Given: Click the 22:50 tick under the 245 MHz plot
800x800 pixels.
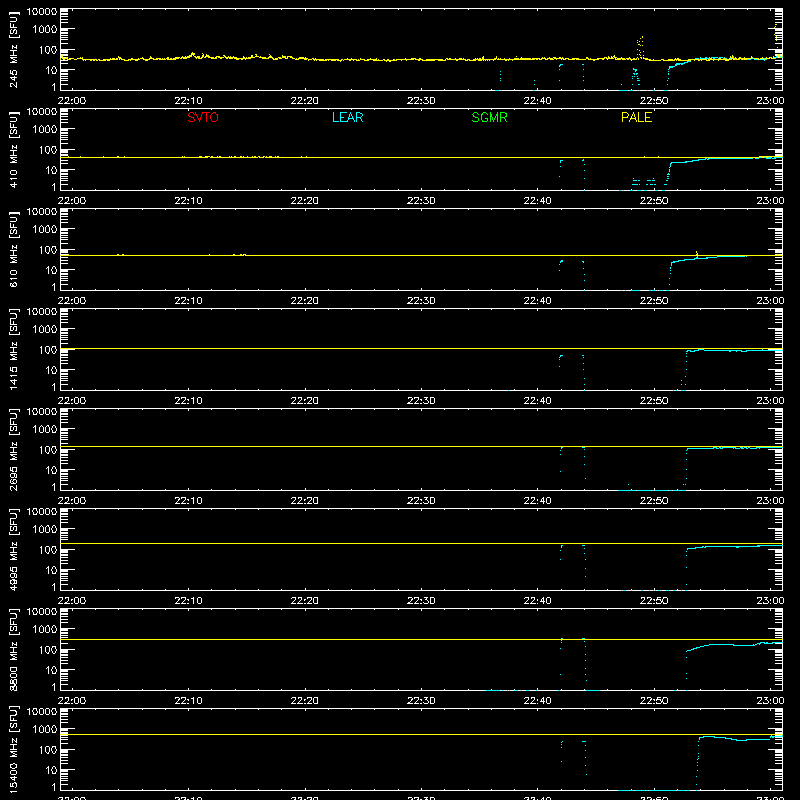Looking at the screenshot, I should pyautogui.click(x=654, y=101).
